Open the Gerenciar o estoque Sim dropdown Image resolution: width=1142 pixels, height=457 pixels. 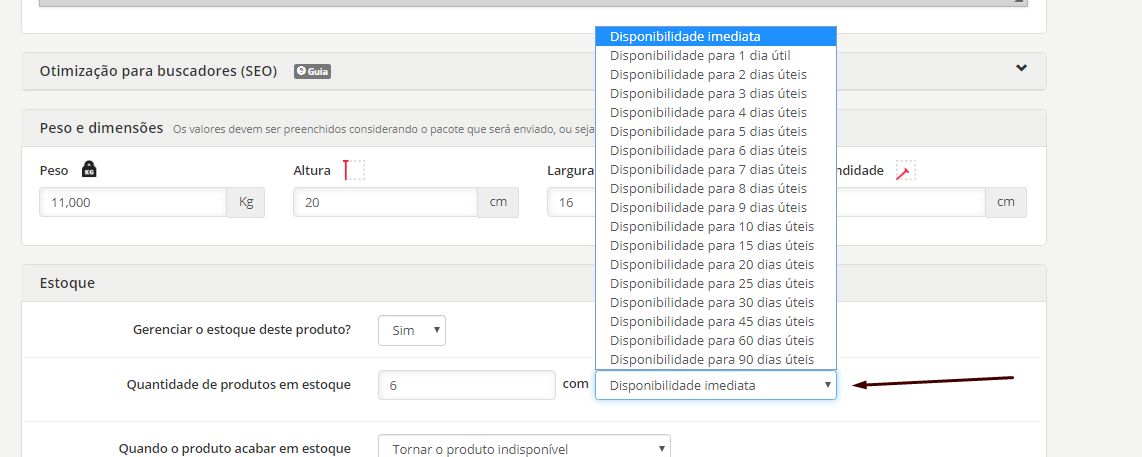411,330
